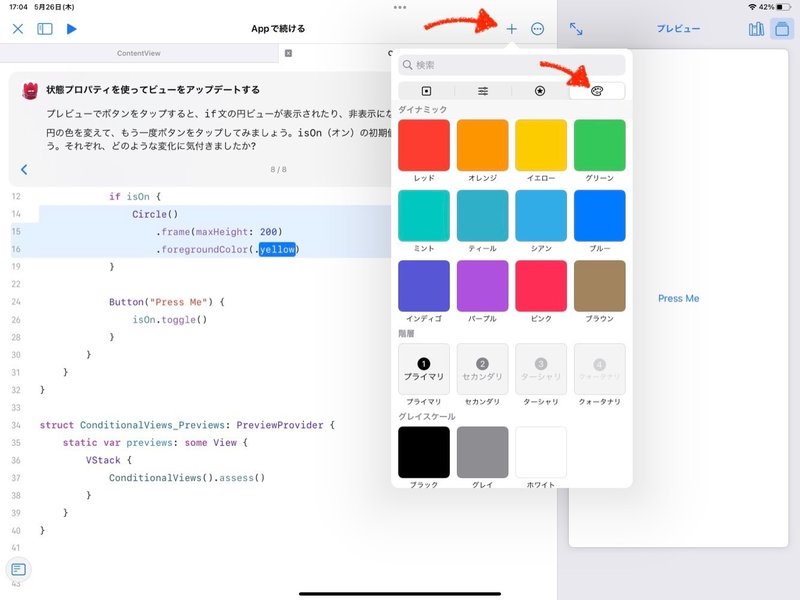This screenshot has height=600, width=800.
Task: Click the Circle() code line
Action: click(155, 214)
